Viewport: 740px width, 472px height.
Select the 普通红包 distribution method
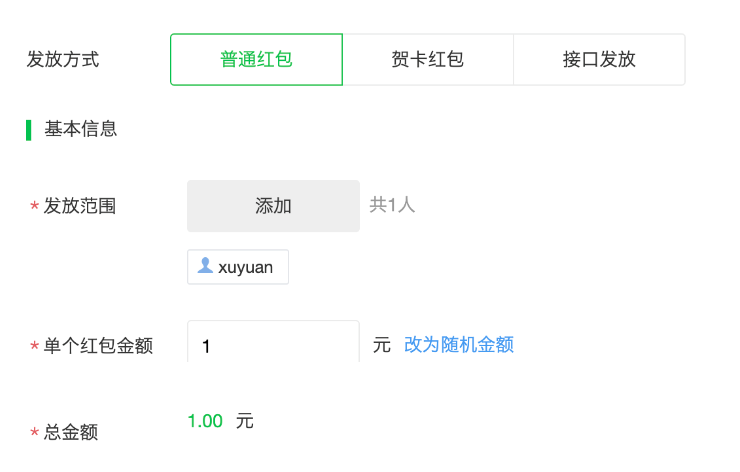256,59
